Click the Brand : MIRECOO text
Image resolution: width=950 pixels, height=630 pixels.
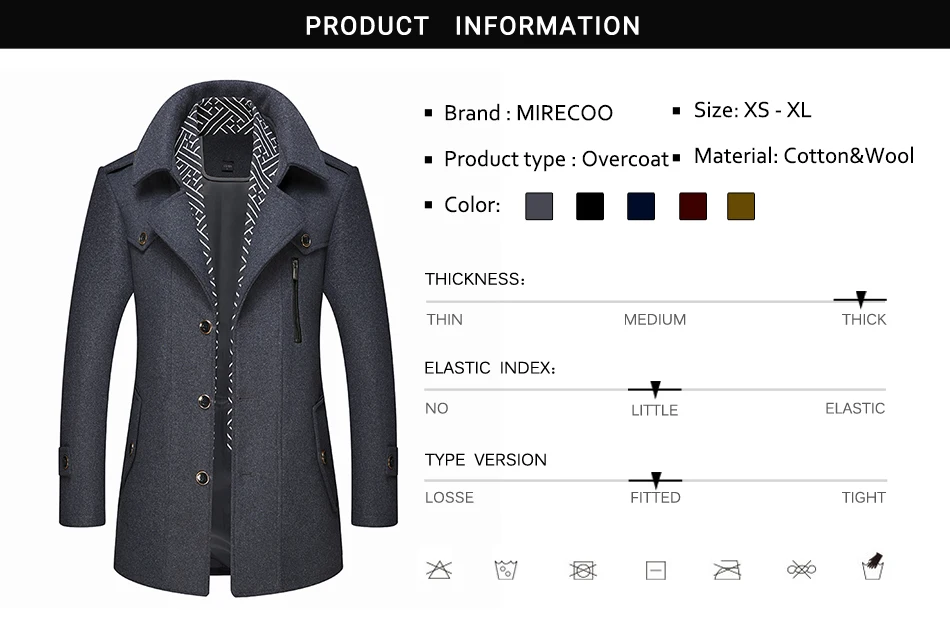point(528,113)
